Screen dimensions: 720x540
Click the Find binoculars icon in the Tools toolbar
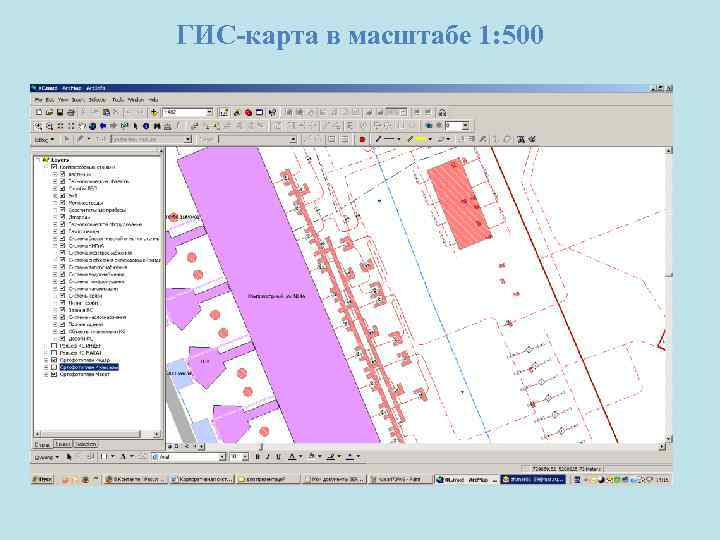tap(157, 126)
